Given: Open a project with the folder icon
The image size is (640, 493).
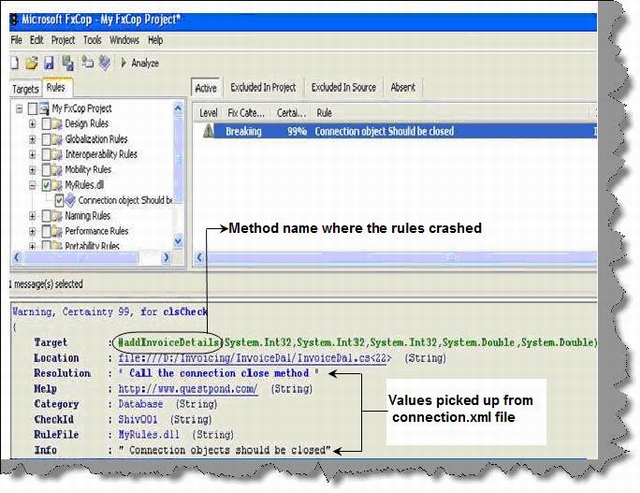Looking at the screenshot, I should tap(31, 63).
